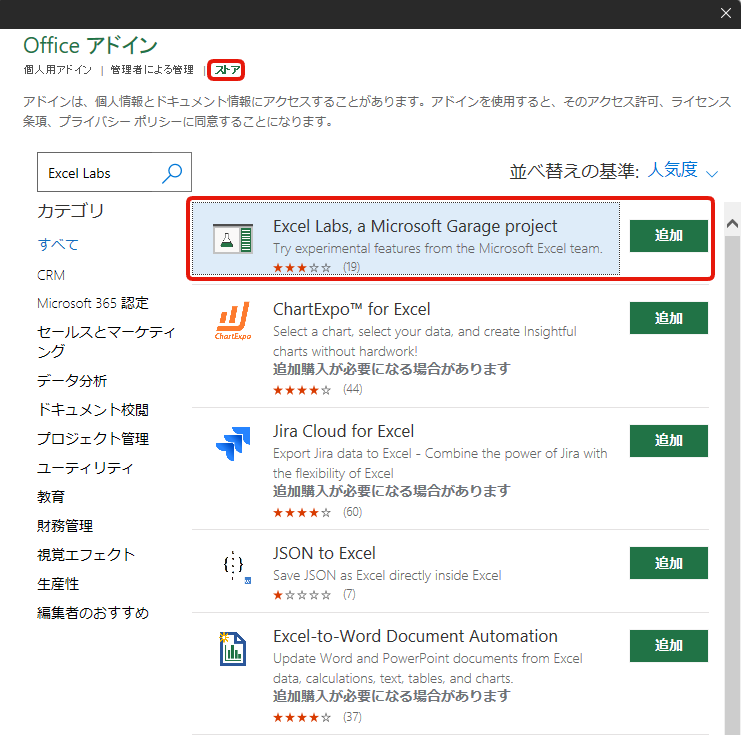Click the 並べ替えの基準 label

(x=574, y=171)
